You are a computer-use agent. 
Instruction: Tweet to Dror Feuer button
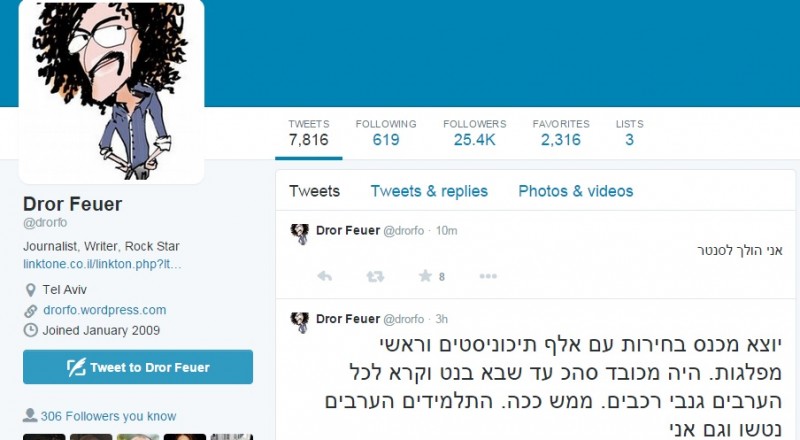(138, 367)
